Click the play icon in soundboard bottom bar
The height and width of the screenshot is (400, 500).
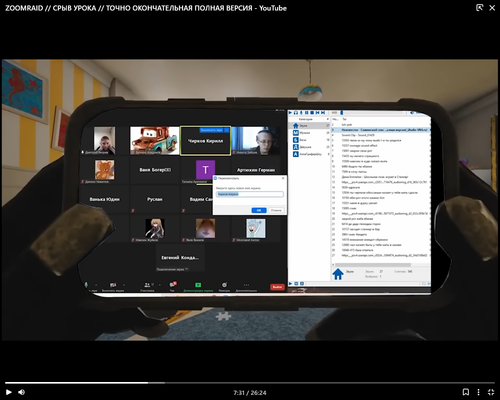[290, 284]
